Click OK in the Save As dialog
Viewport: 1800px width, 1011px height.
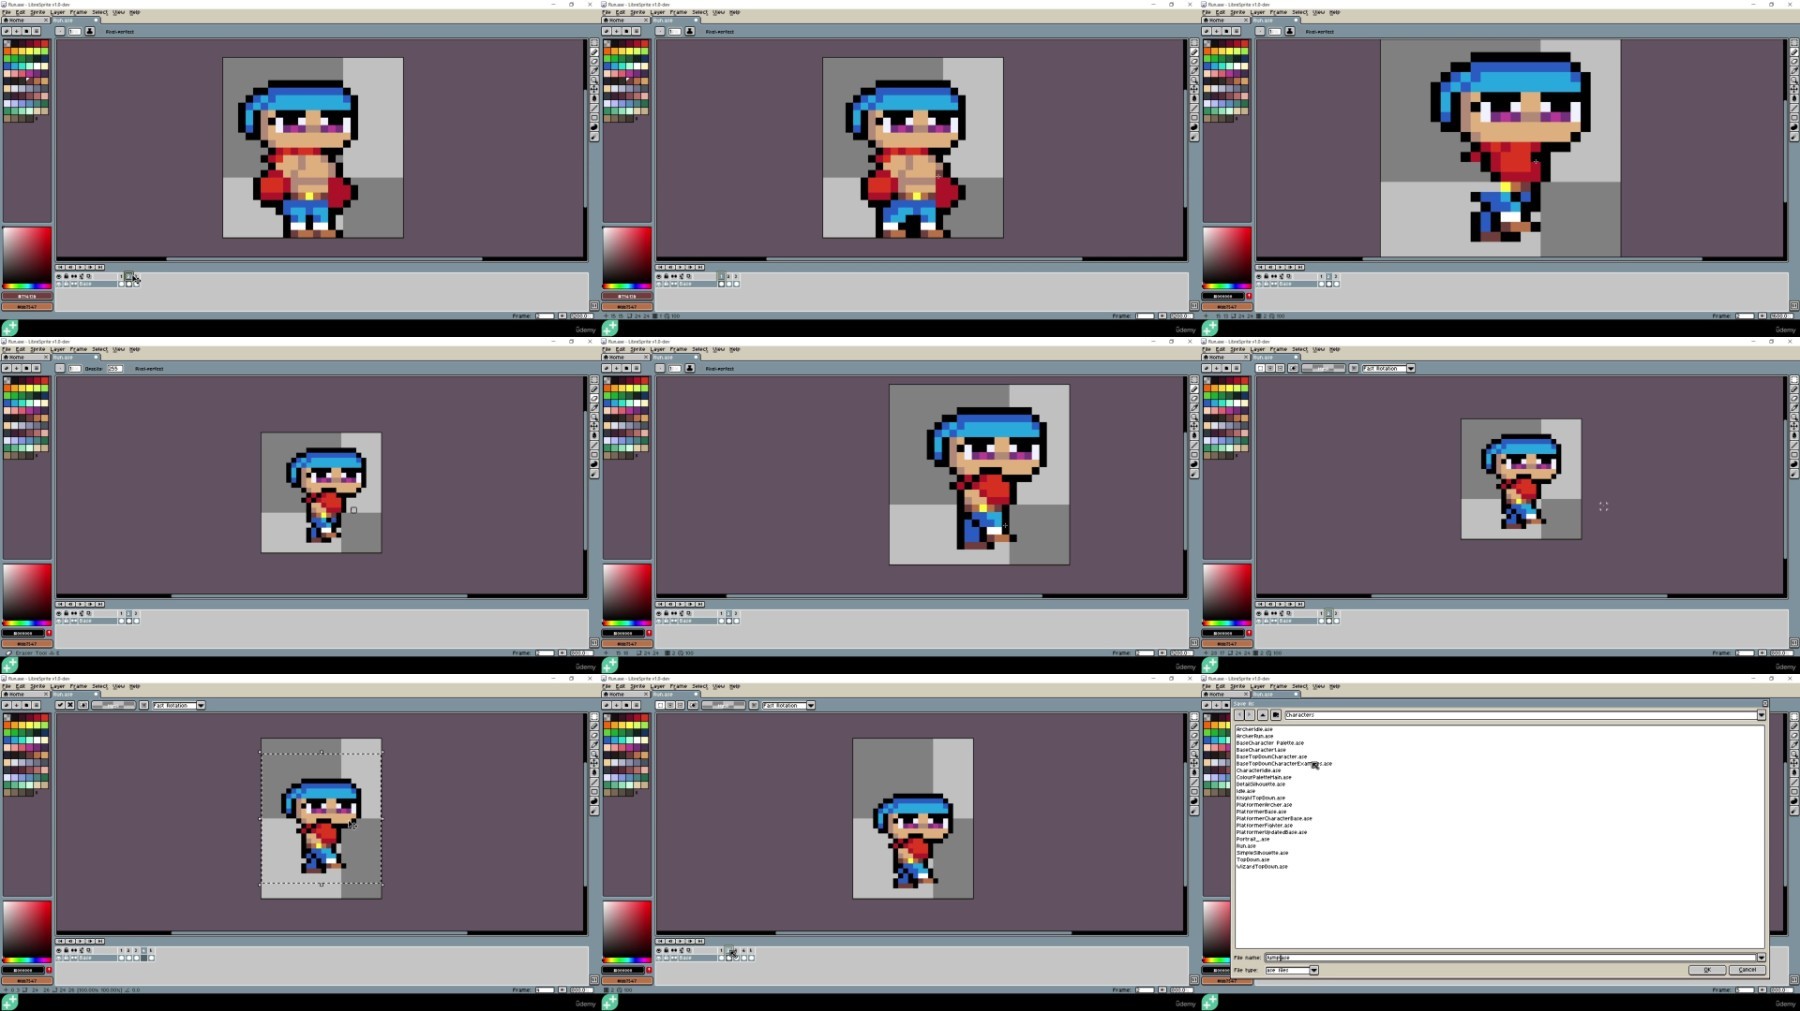click(x=1707, y=970)
